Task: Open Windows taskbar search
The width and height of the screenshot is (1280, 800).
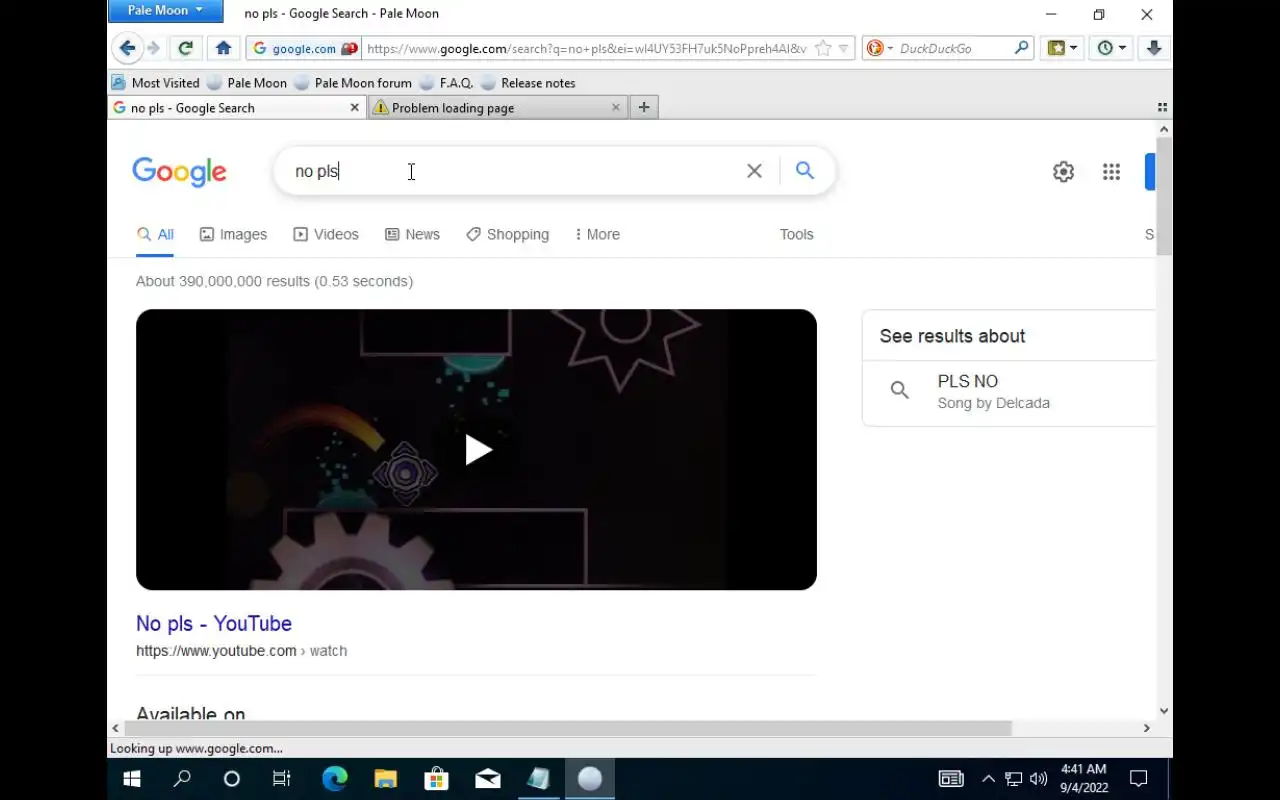Action: (x=182, y=779)
